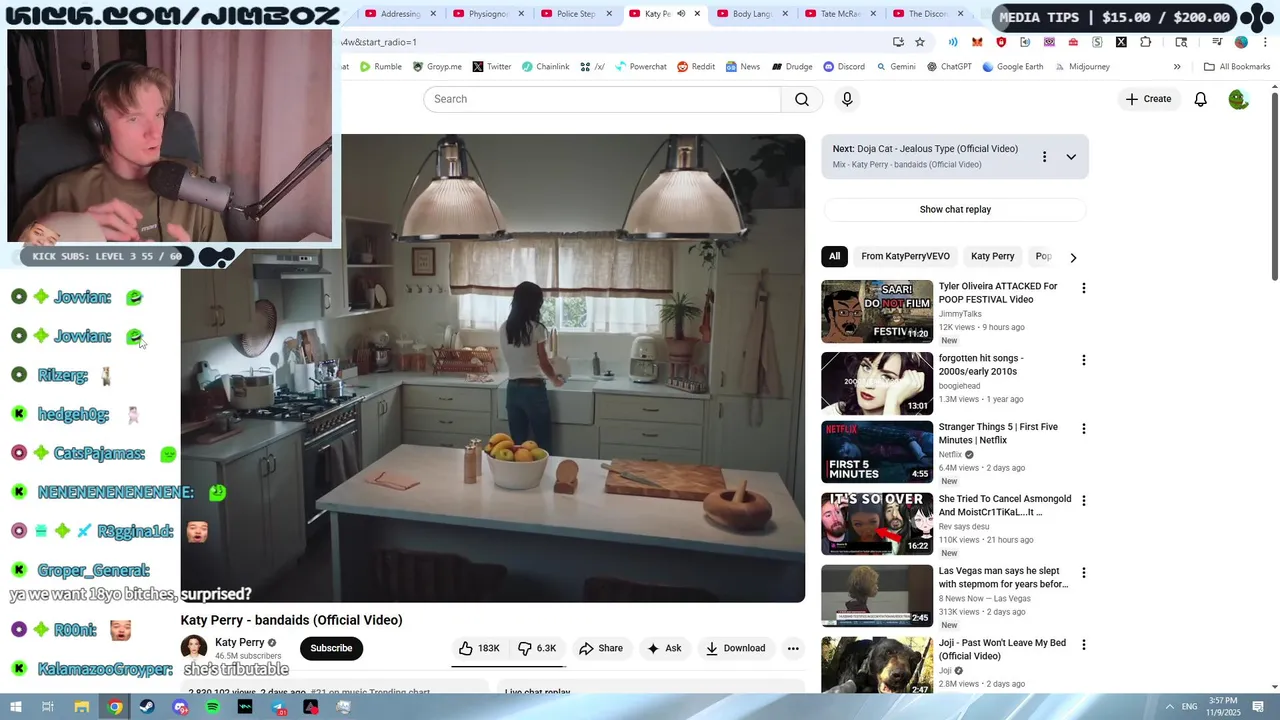This screenshot has height=720, width=1280.
Task: Switch to the Addressing tab
Action: pyautogui.click(x=399, y=14)
